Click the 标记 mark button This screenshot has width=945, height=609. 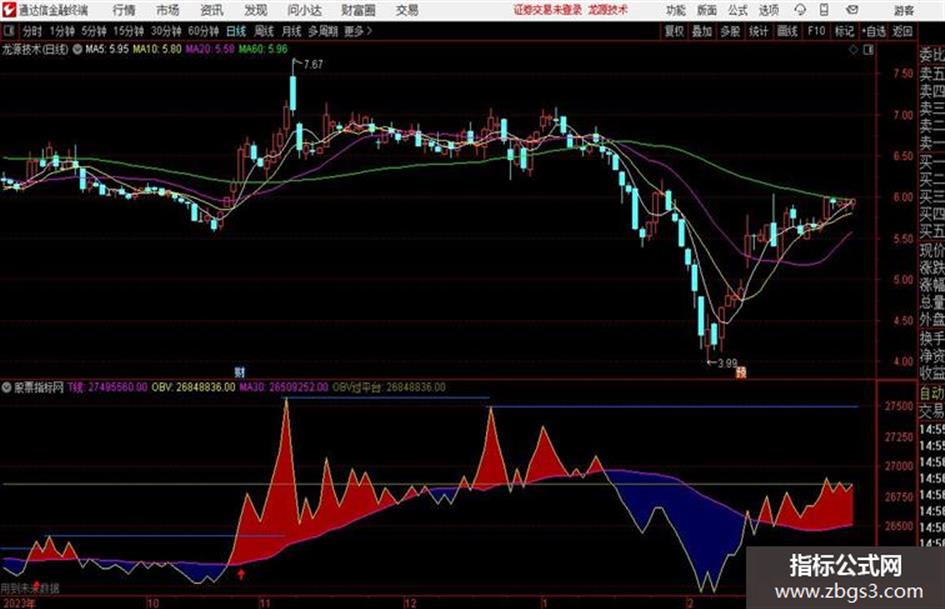[x=844, y=31]
